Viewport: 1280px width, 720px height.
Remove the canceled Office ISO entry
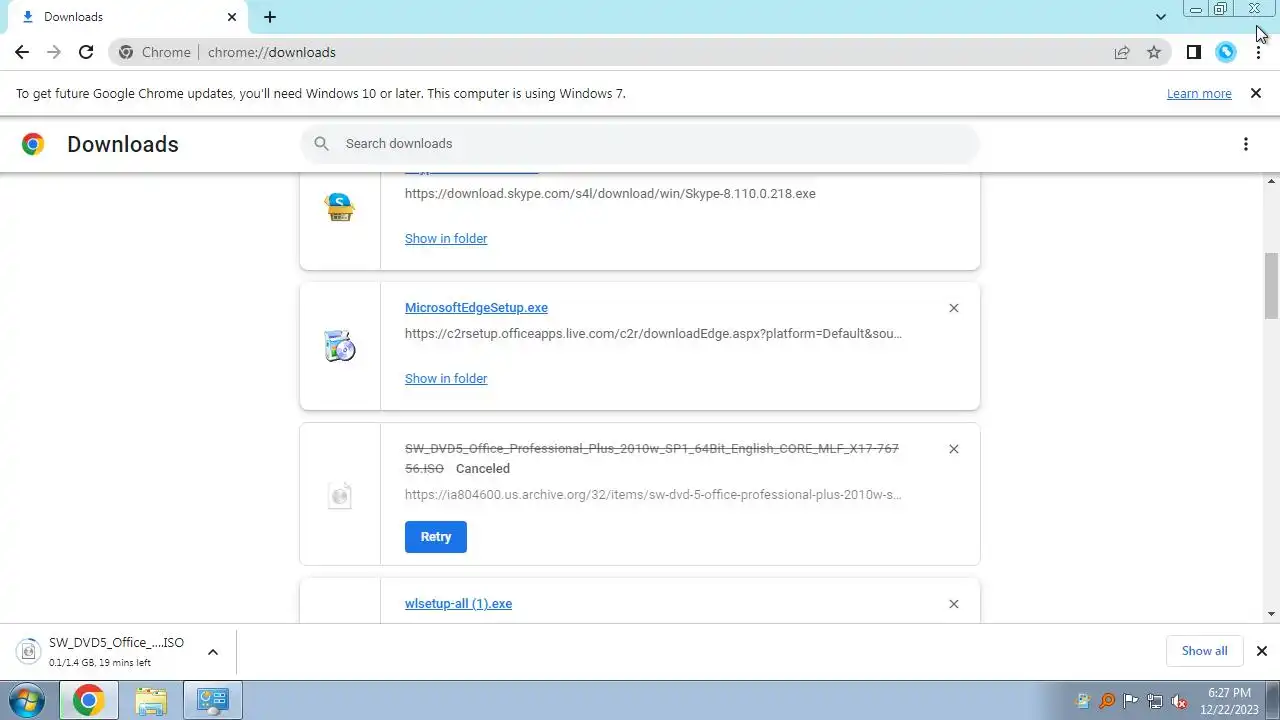pyautogui.click(x=953, y=449)
